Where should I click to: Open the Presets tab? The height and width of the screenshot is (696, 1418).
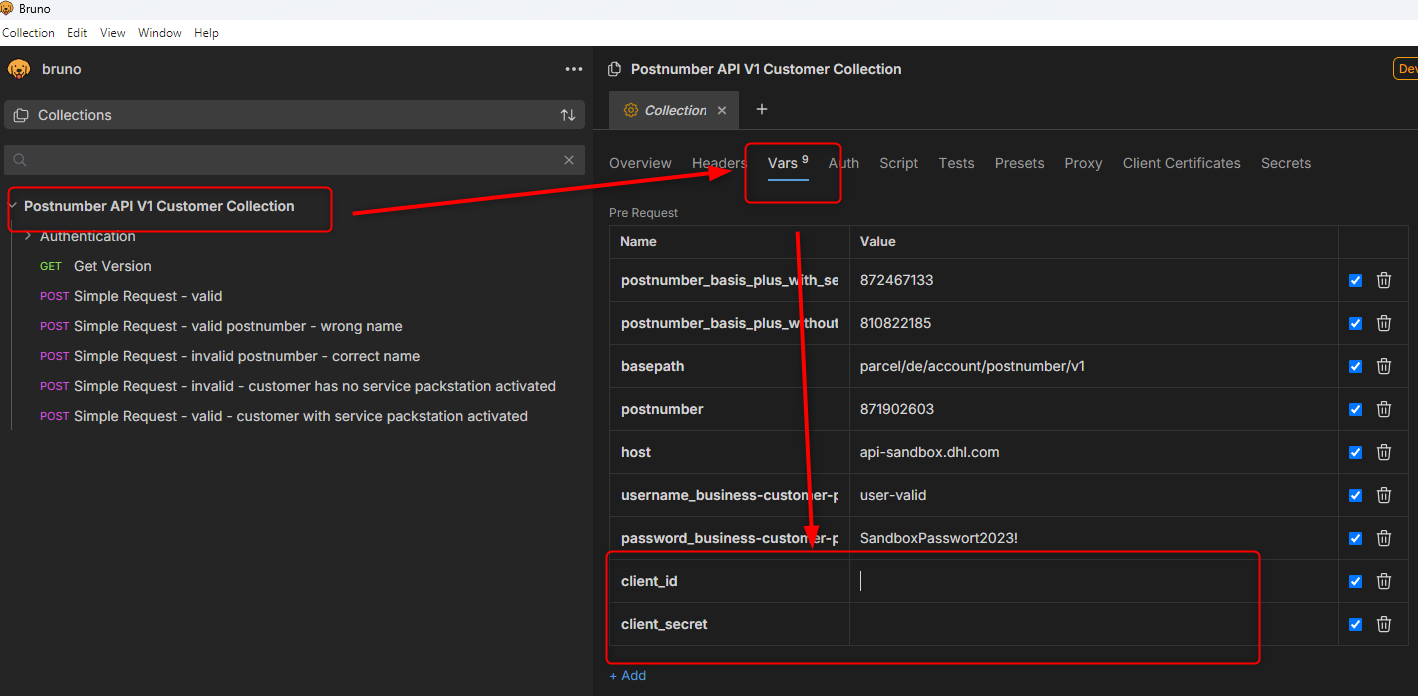pos(1019,163)
